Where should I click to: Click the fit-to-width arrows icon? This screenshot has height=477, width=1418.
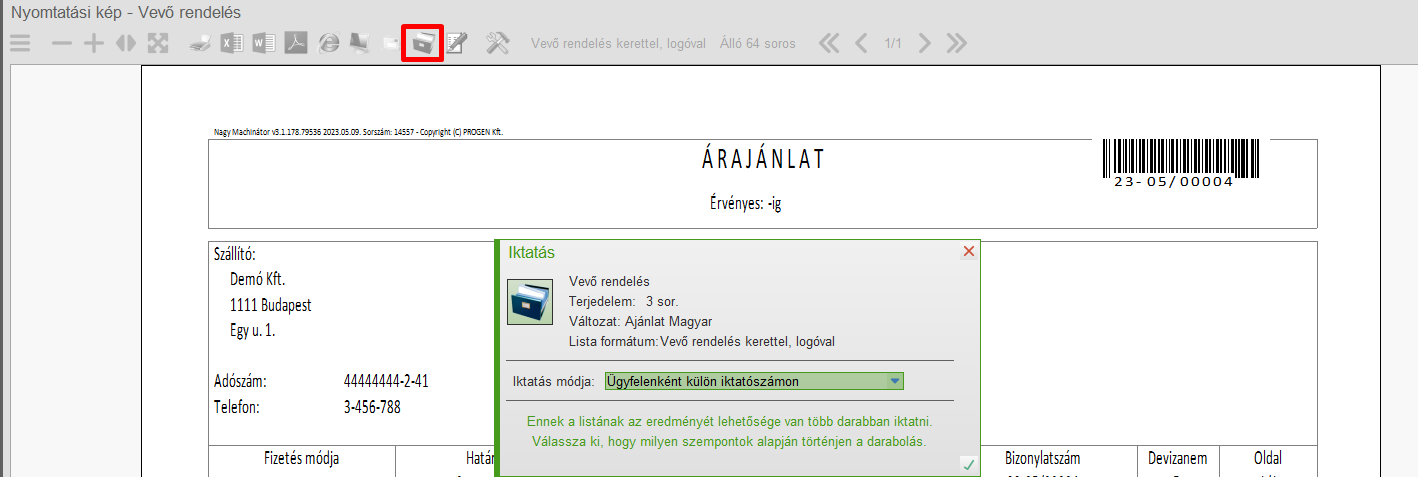(x=126, y=43)
